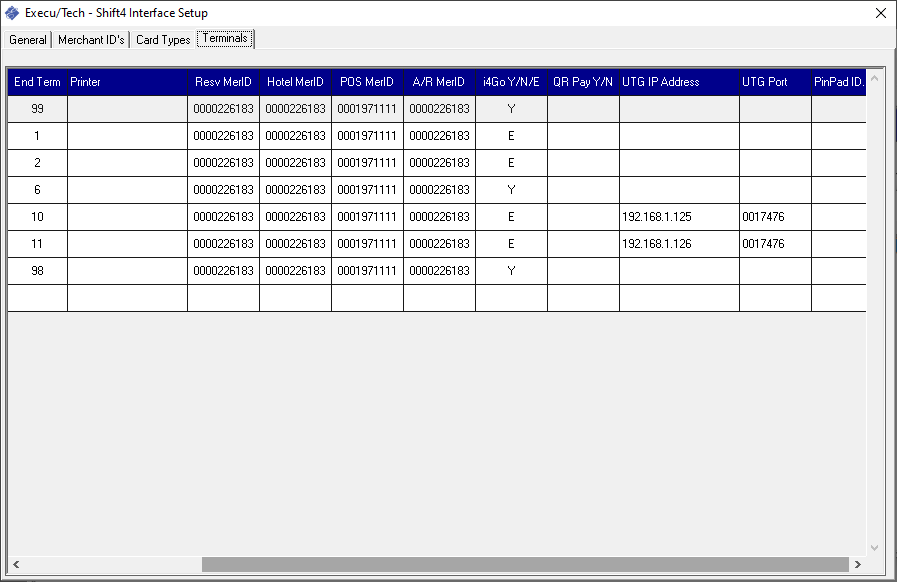Click the QR Pay Y/N column header
897x582 pixels.
click(x=584, y=82)
